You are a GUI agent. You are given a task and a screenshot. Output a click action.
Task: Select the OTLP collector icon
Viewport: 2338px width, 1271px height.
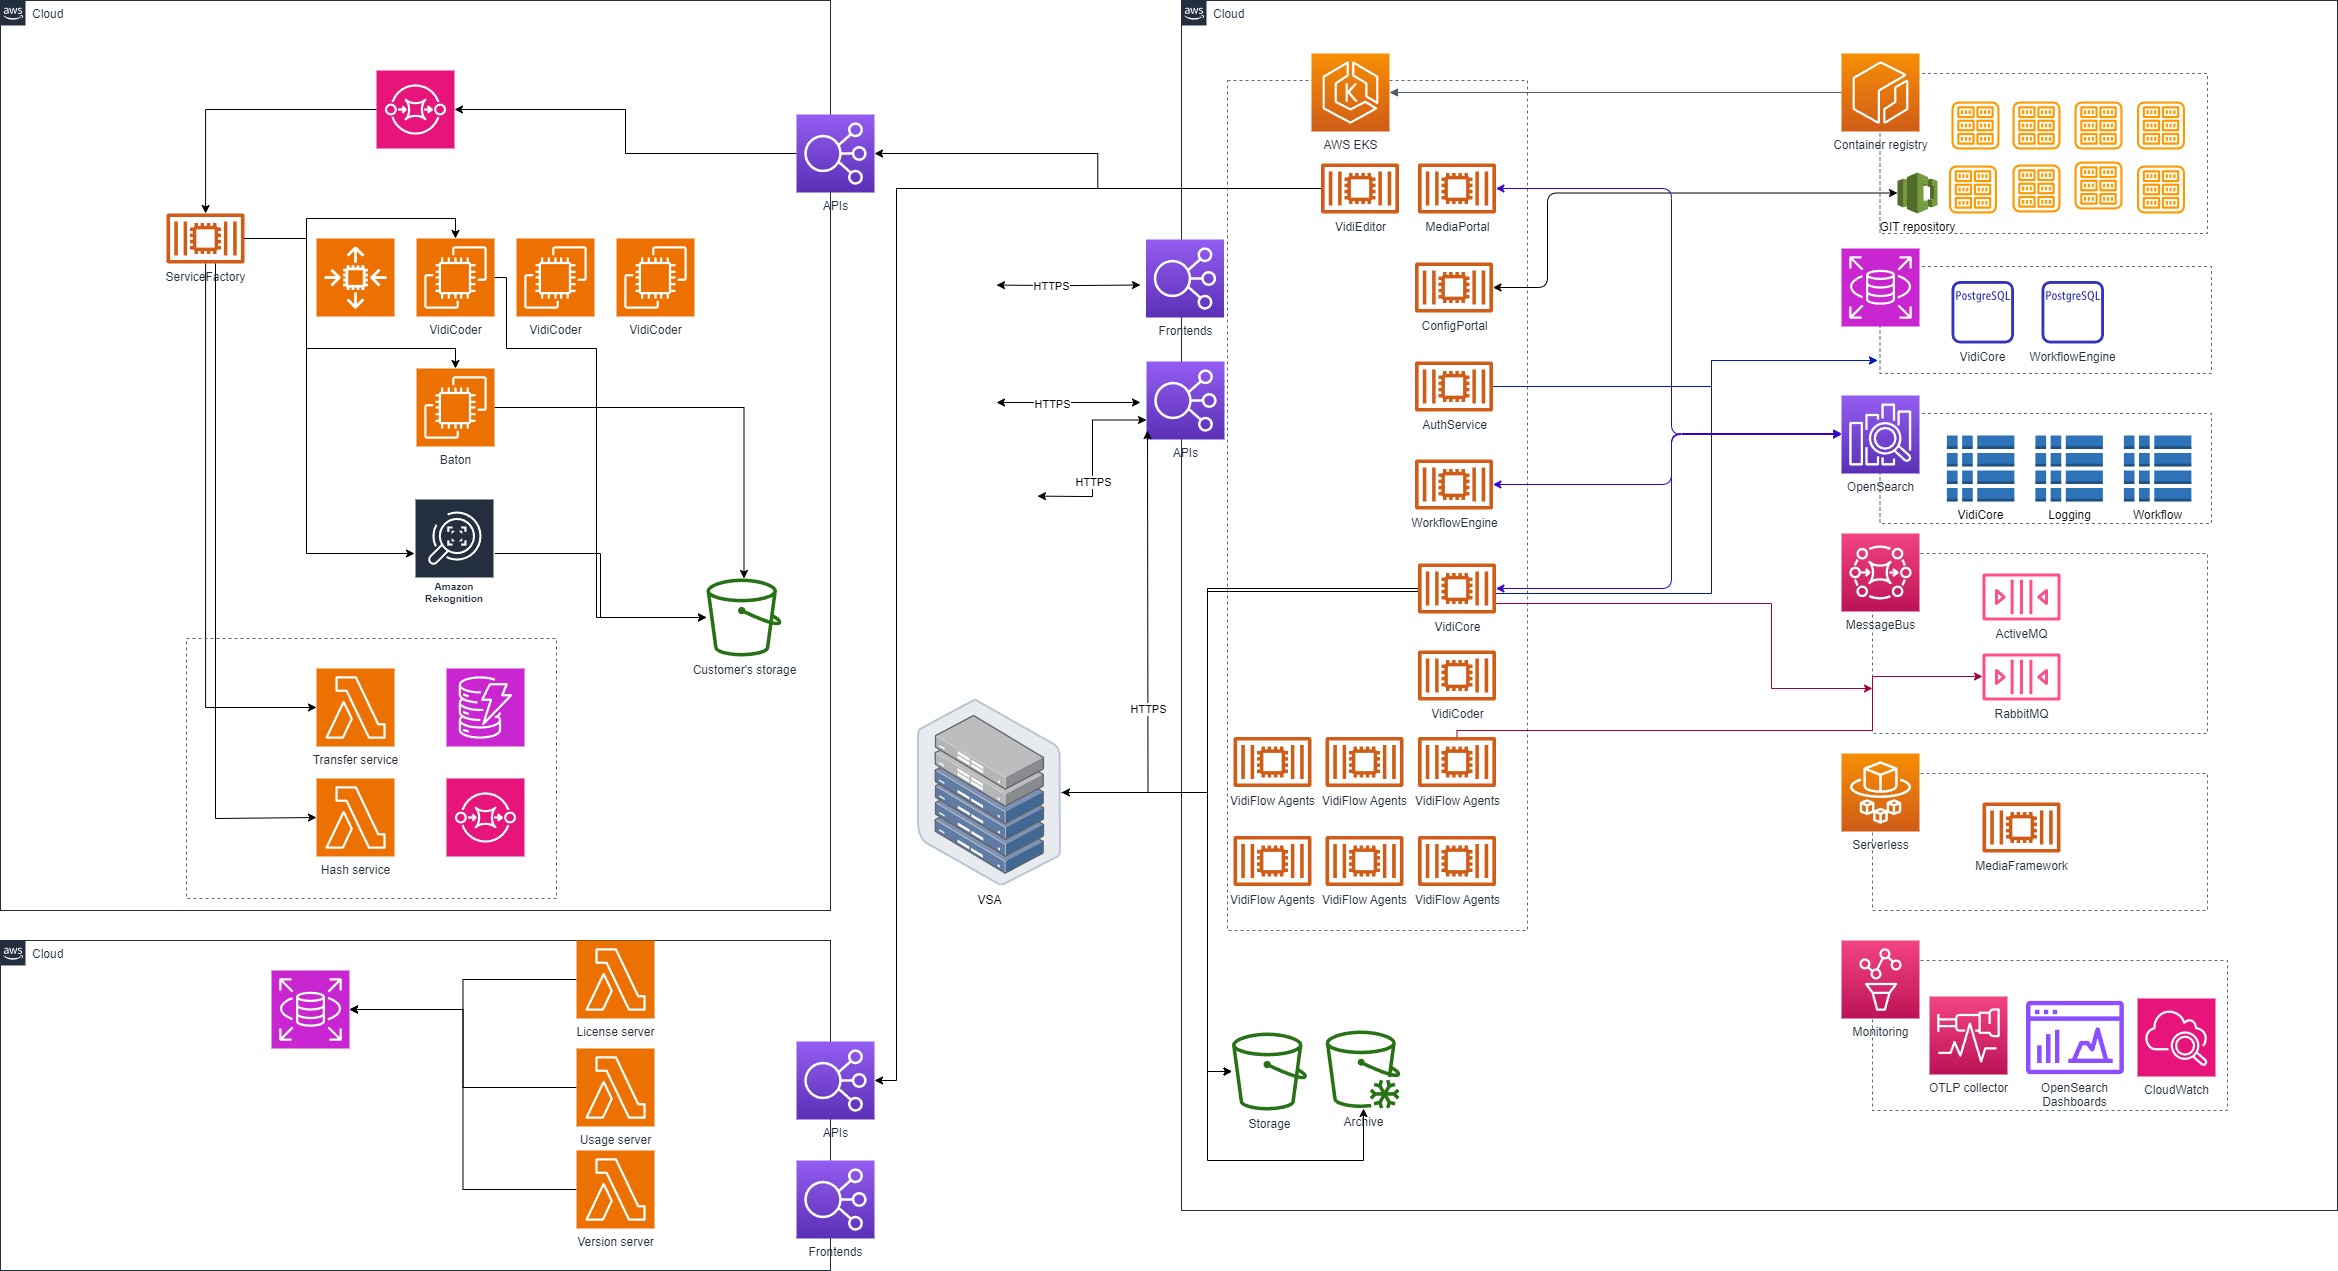click(1968, 1035)
